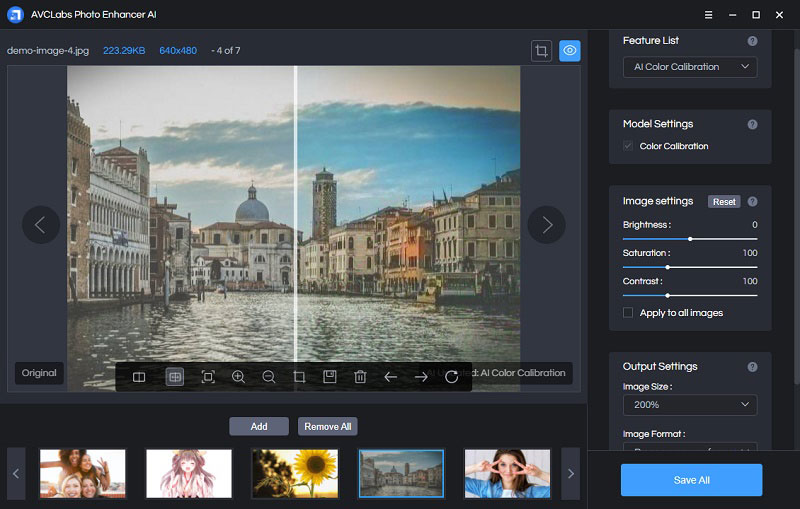Click the 640x480 resolution text
800x509 pixels.
(178, 50)
